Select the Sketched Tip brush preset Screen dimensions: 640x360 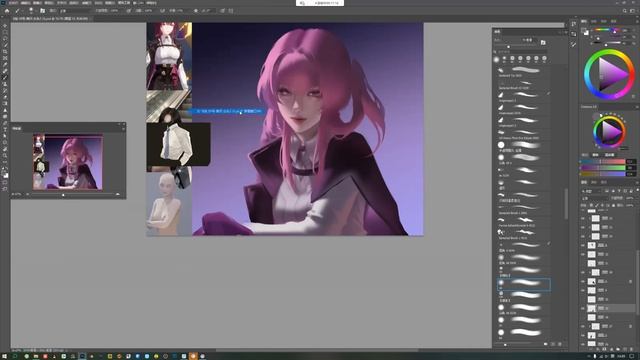tap(523, 72)
